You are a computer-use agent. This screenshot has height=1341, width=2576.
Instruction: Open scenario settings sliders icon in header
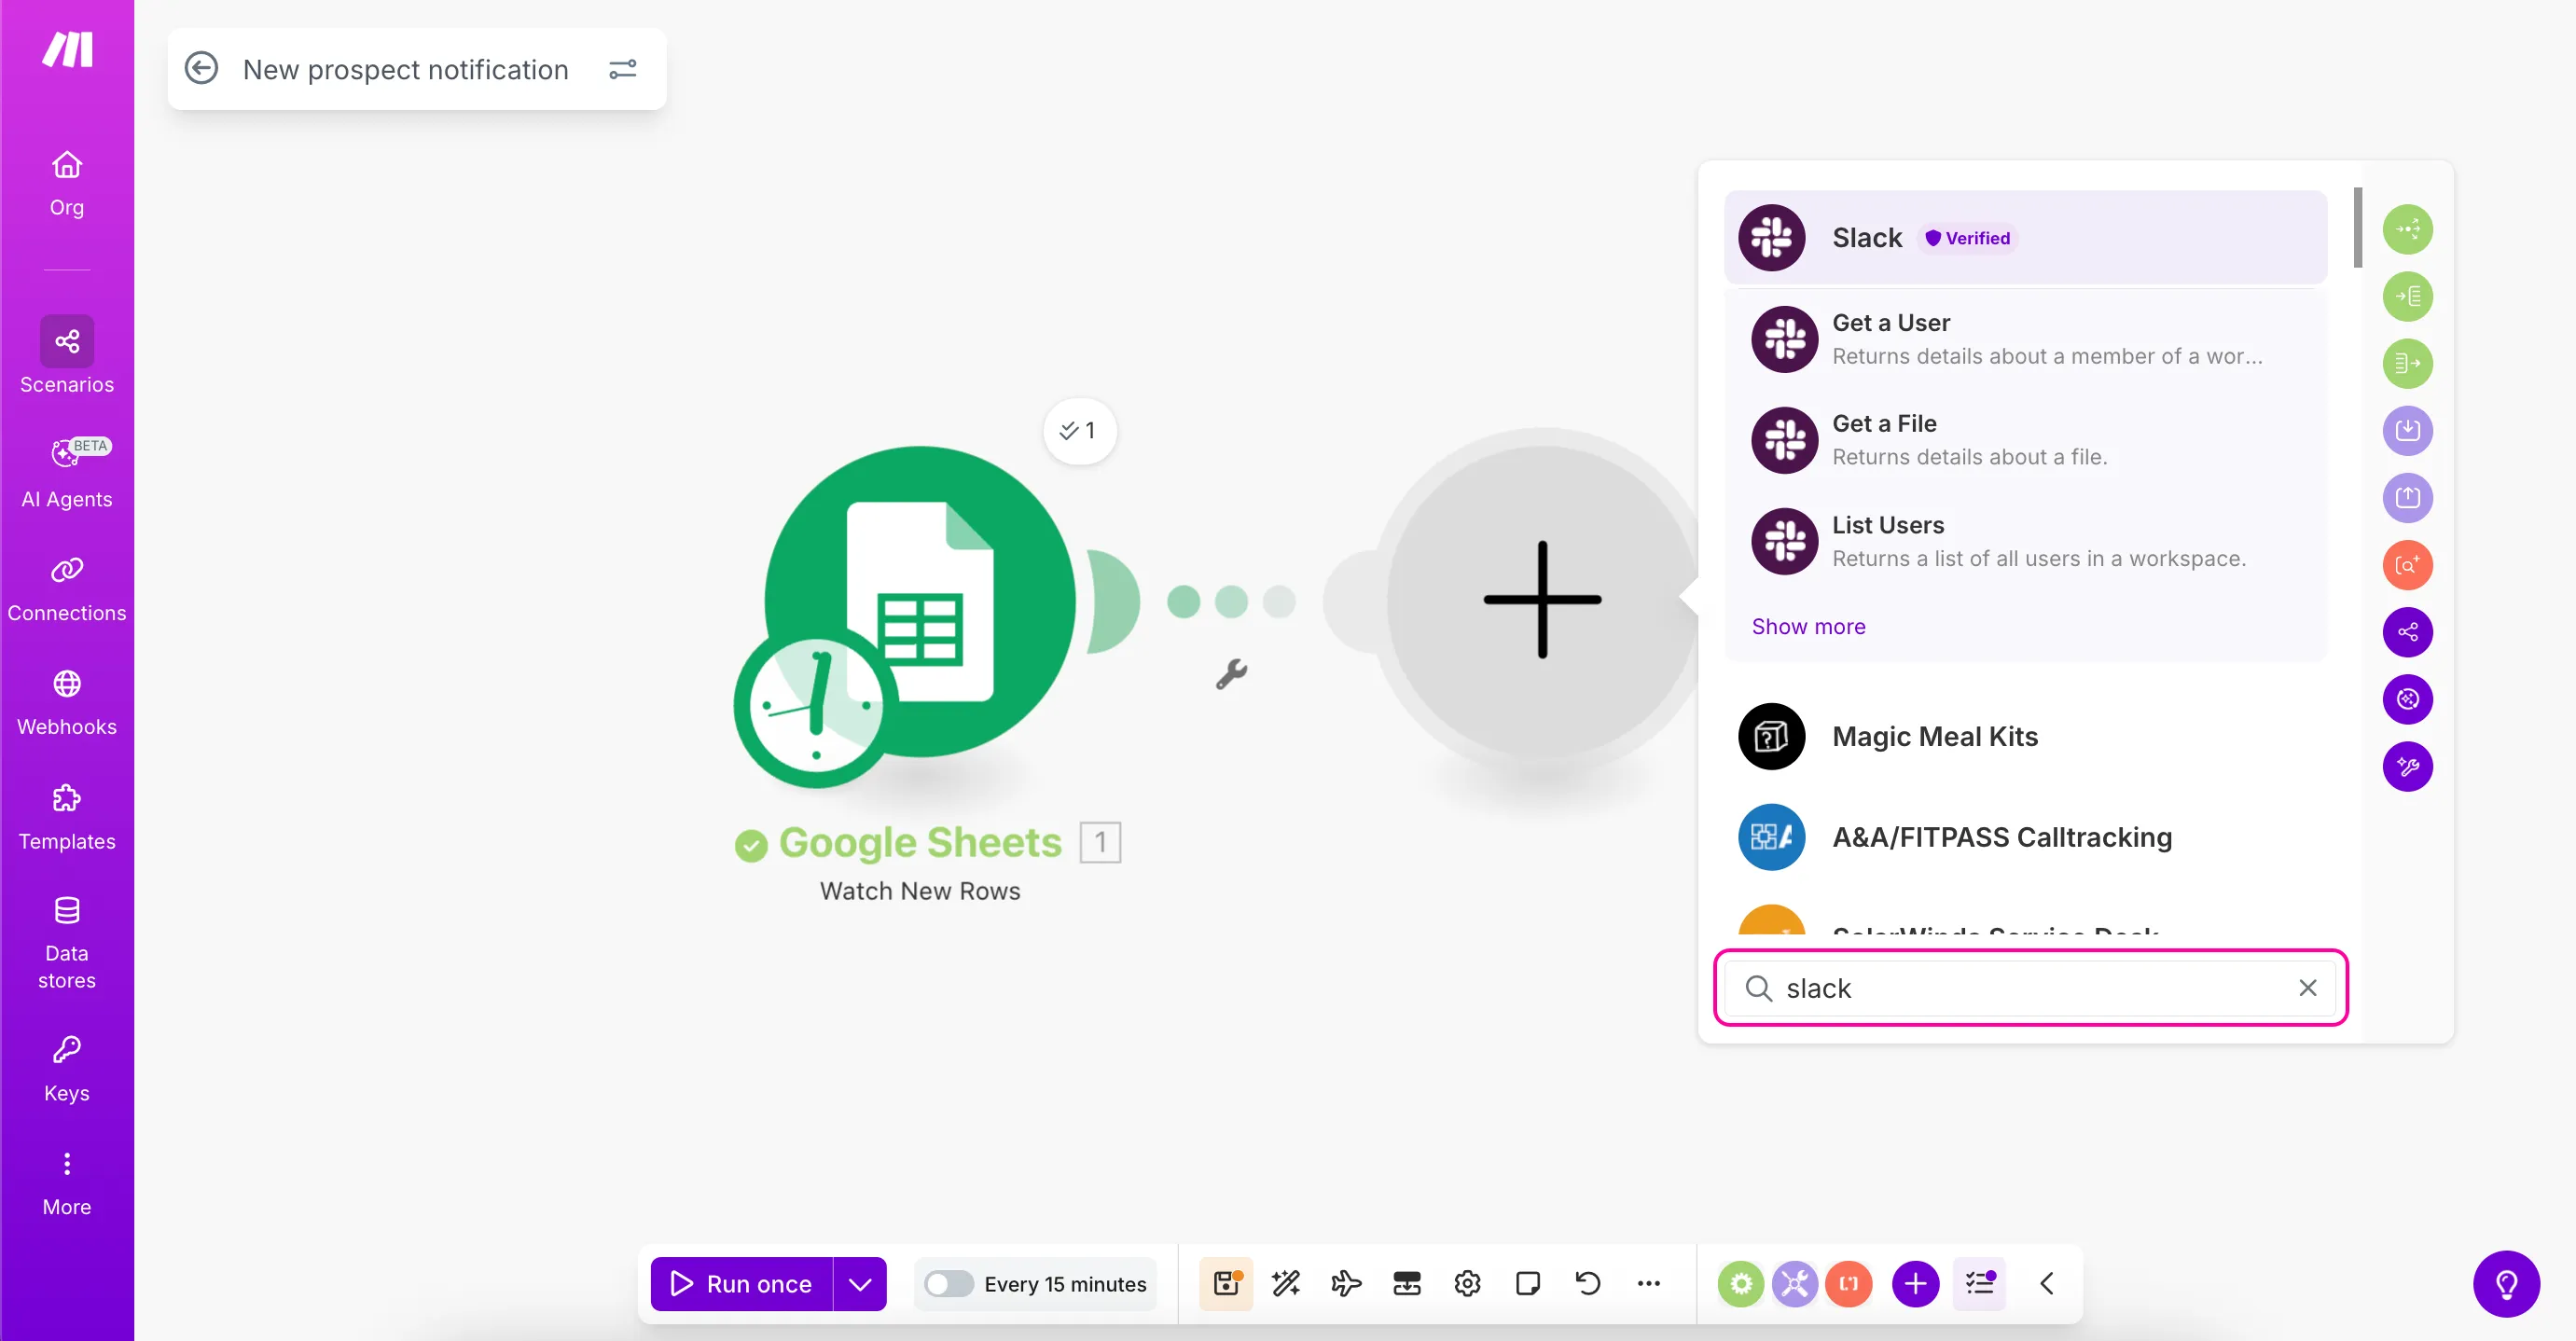(623, 69)
